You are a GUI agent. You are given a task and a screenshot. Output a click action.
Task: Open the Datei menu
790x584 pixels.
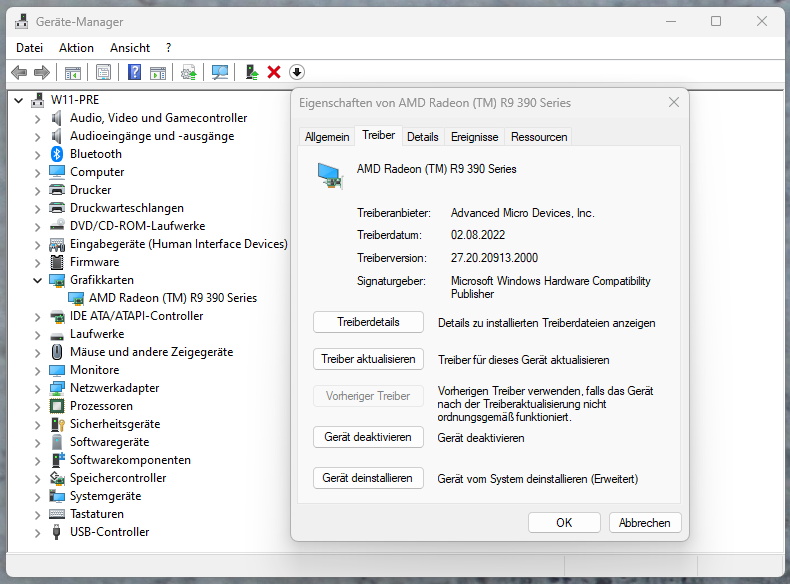(x=29, y=48)
